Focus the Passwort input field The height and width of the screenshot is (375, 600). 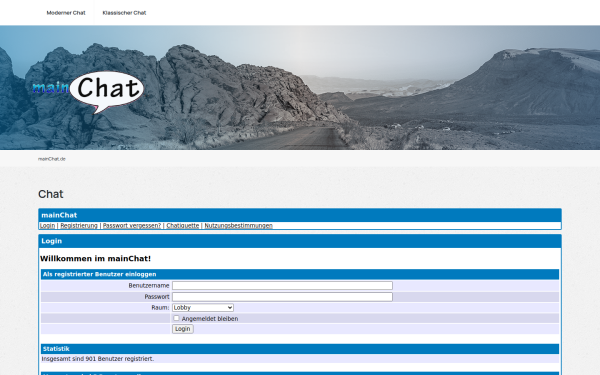pyautogui.click(x=282, y=297)
